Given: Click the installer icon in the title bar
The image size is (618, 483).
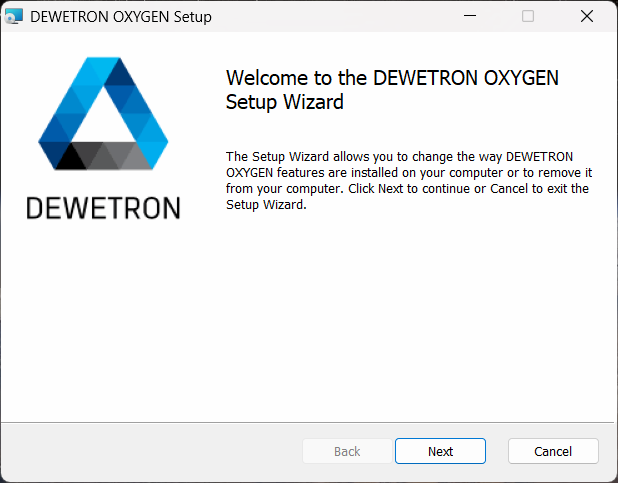Looking at the screenshot, I should pos(13,16).
